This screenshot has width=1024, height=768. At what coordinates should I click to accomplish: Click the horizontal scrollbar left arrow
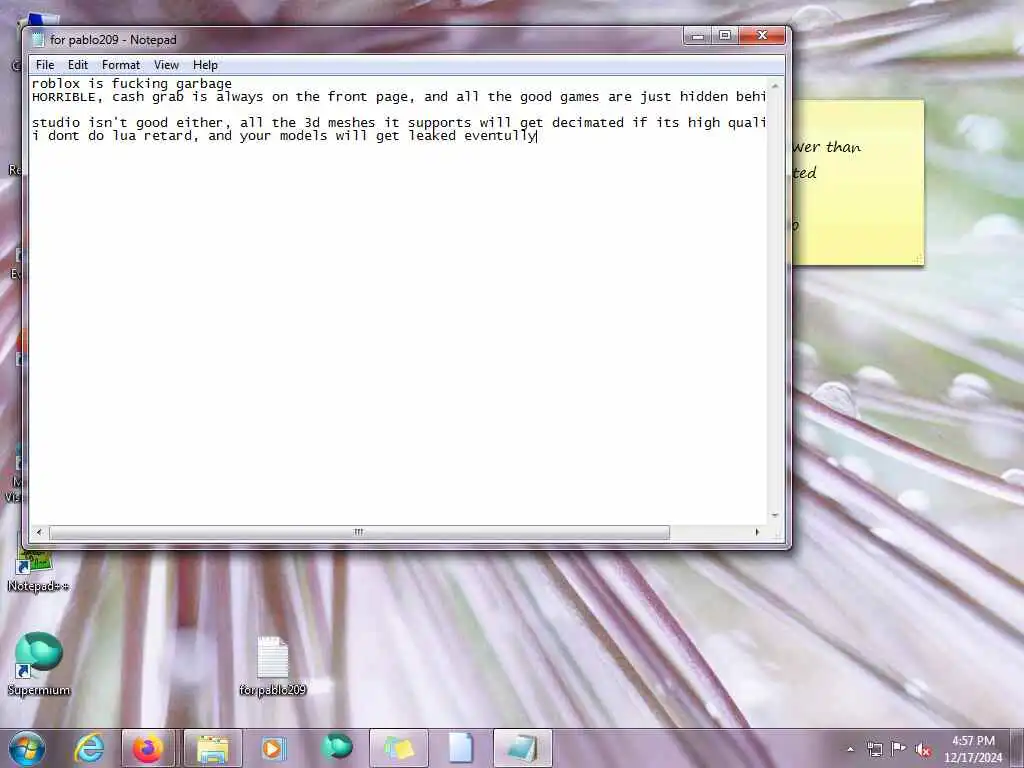click(39, 532)
